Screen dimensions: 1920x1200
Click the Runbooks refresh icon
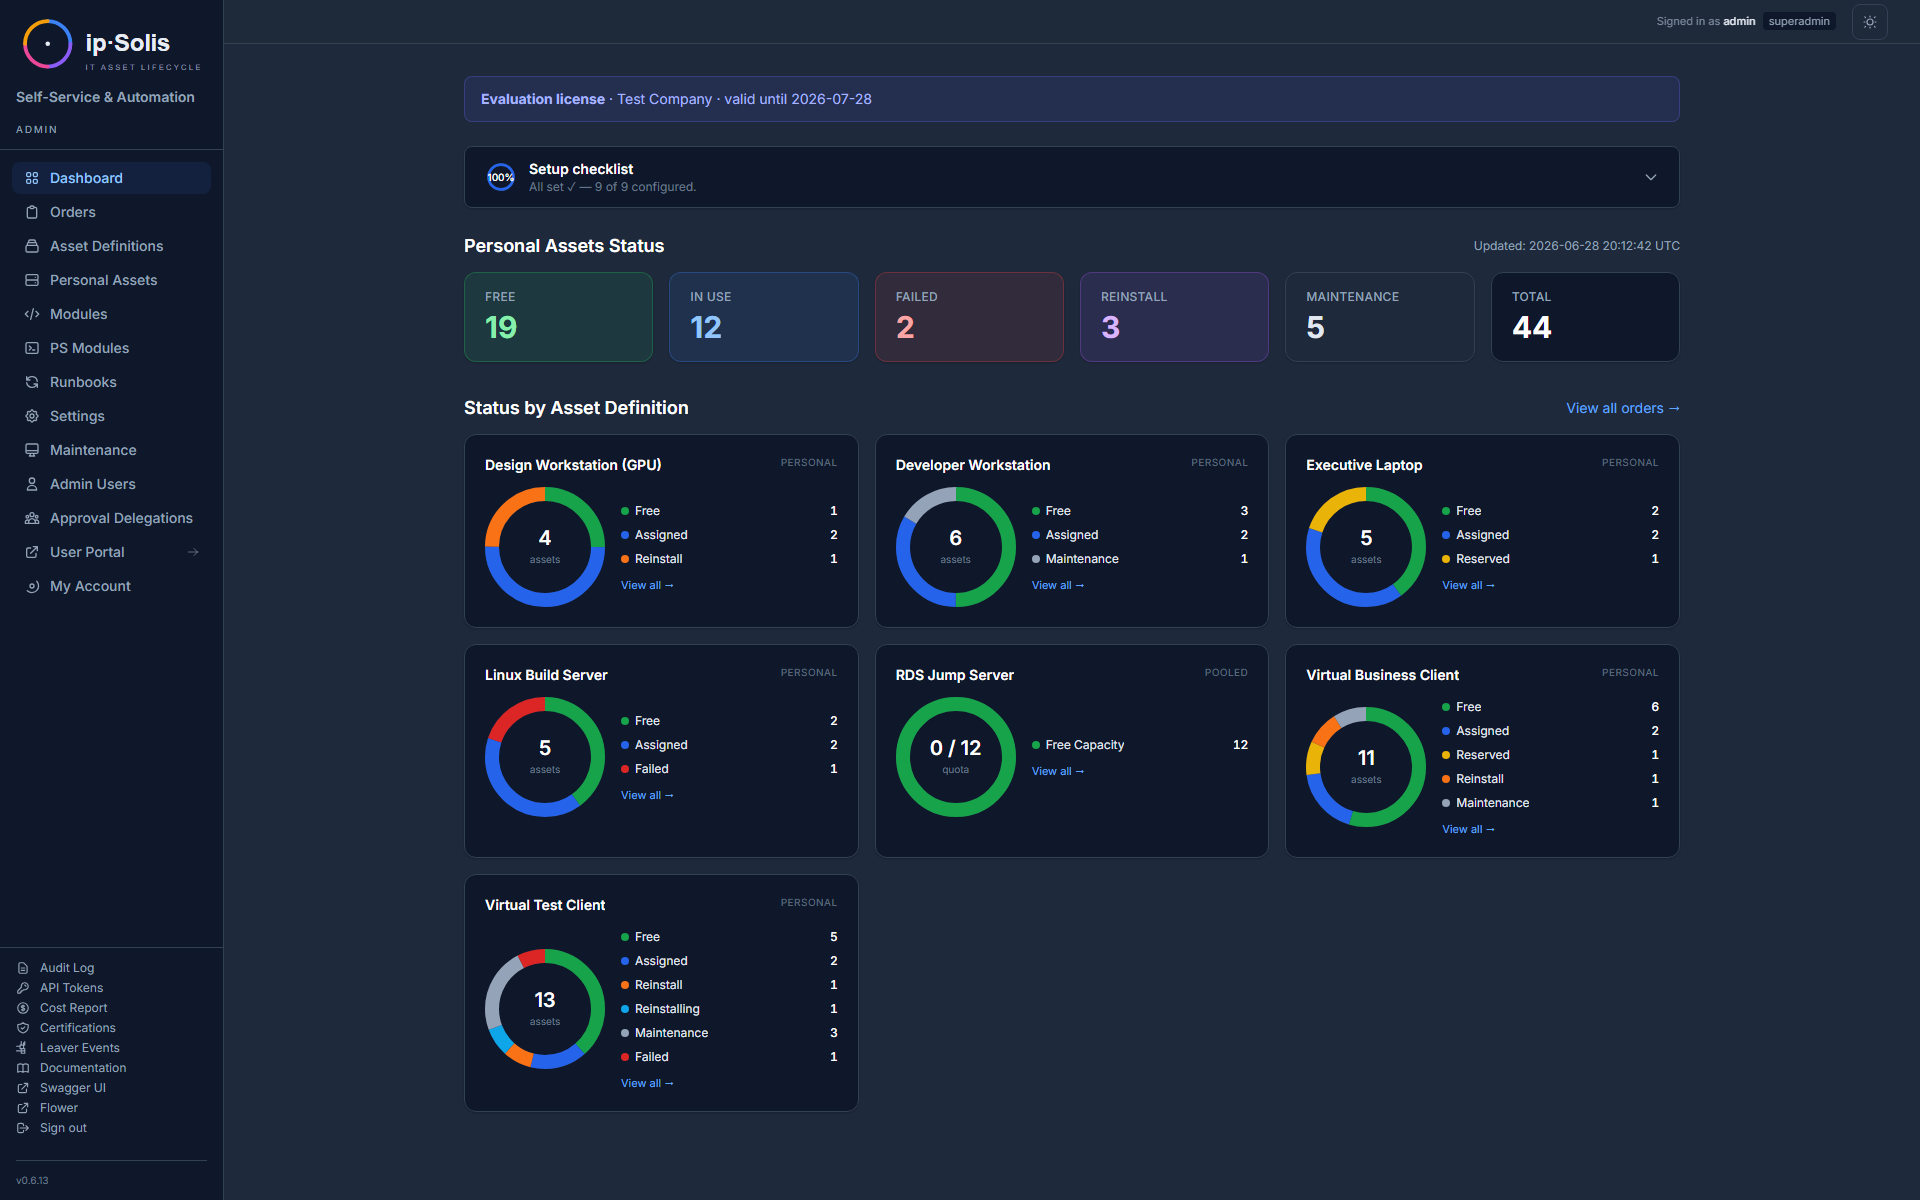(32, 382)
